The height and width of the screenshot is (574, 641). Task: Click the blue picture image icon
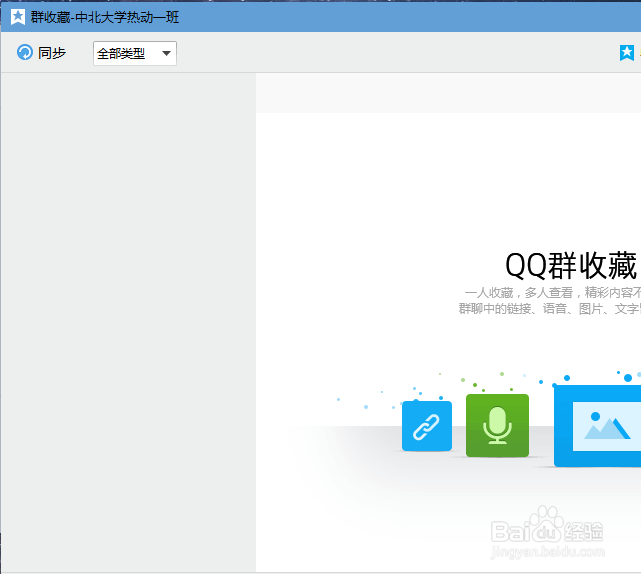coord(598,426)
